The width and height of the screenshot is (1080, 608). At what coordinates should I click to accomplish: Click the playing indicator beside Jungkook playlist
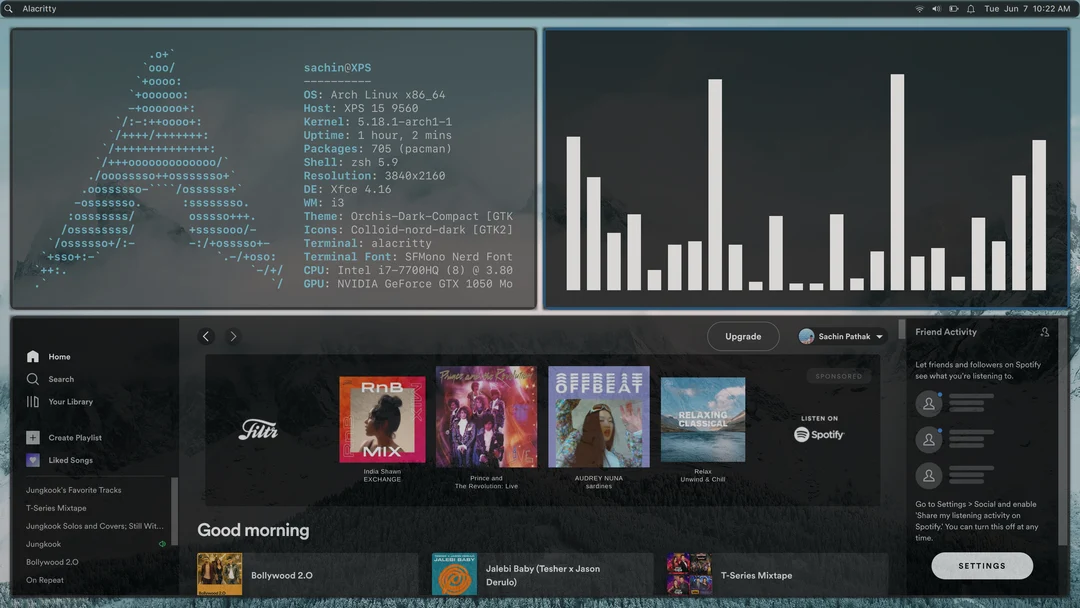[x=163, y=544]
